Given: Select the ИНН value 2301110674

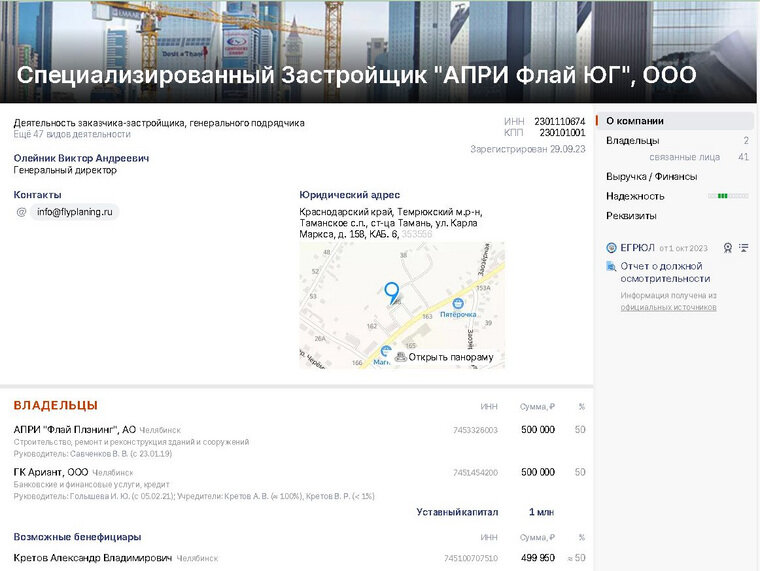Looking at the screenshot, I should (560, 122).
